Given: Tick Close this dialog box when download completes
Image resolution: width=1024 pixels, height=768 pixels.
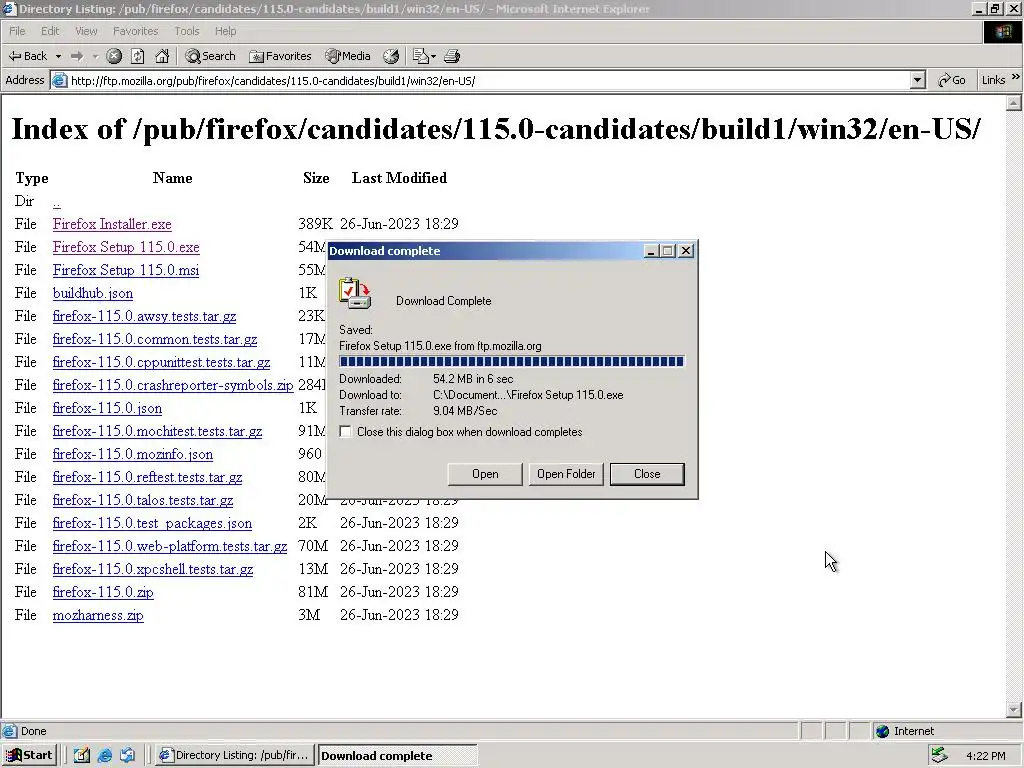Looking at the screenshot, I should (345, 432).
